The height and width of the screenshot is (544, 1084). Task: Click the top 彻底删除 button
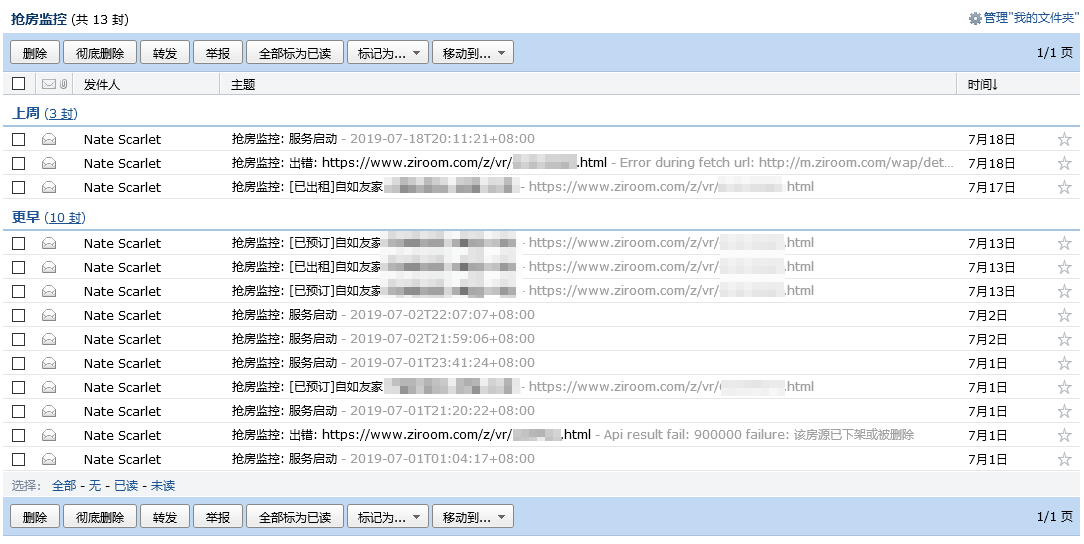pyautogui.click(x=99, y=53)
